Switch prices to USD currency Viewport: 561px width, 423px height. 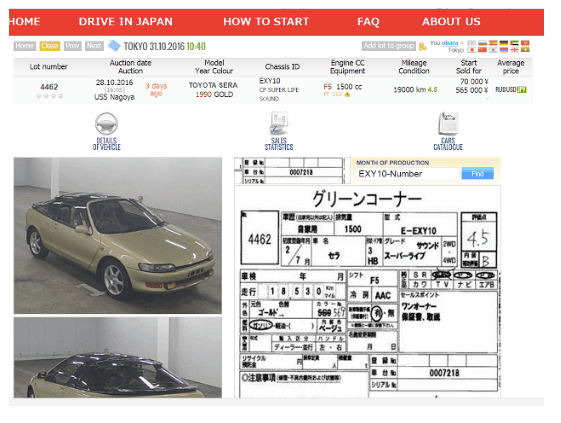tap(511, 89)
